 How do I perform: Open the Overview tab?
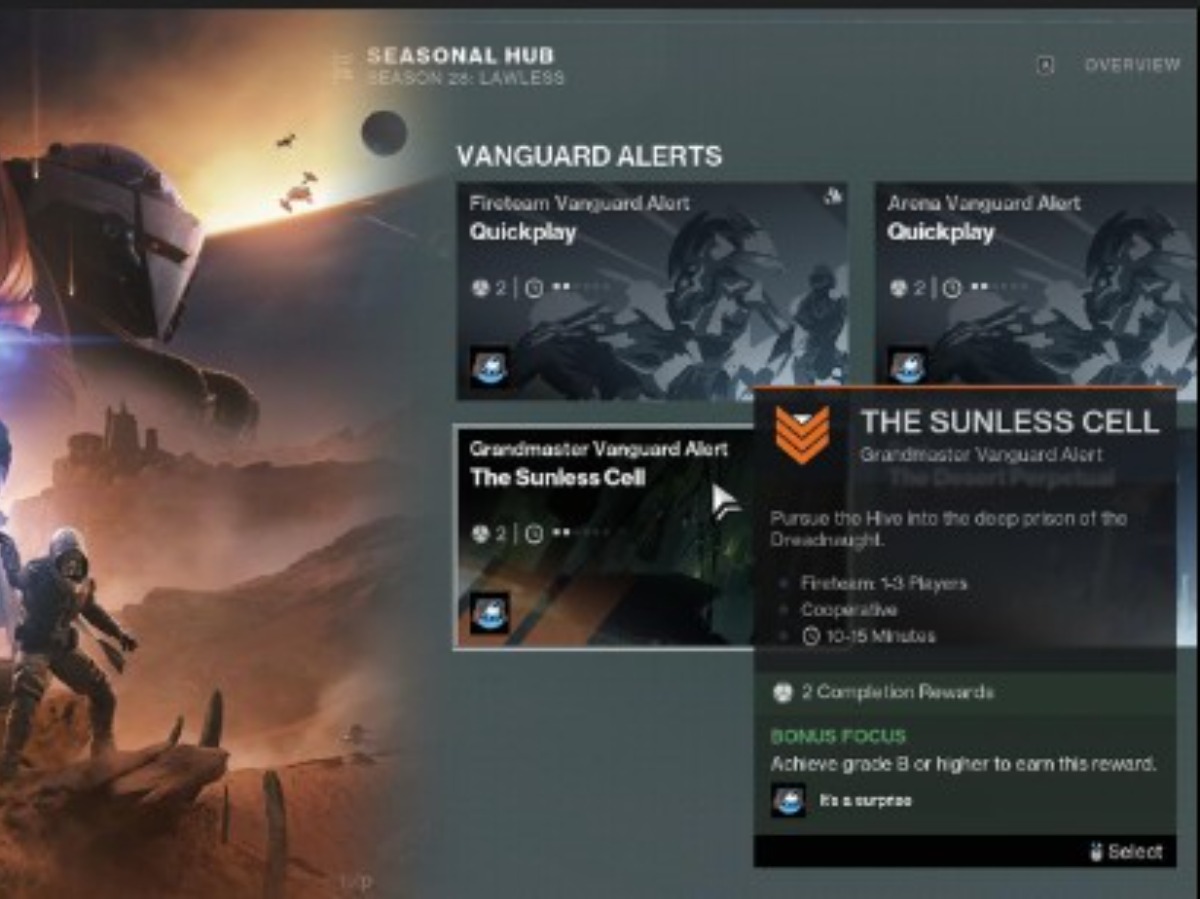pyautogui.click(x=1132, y=65)
